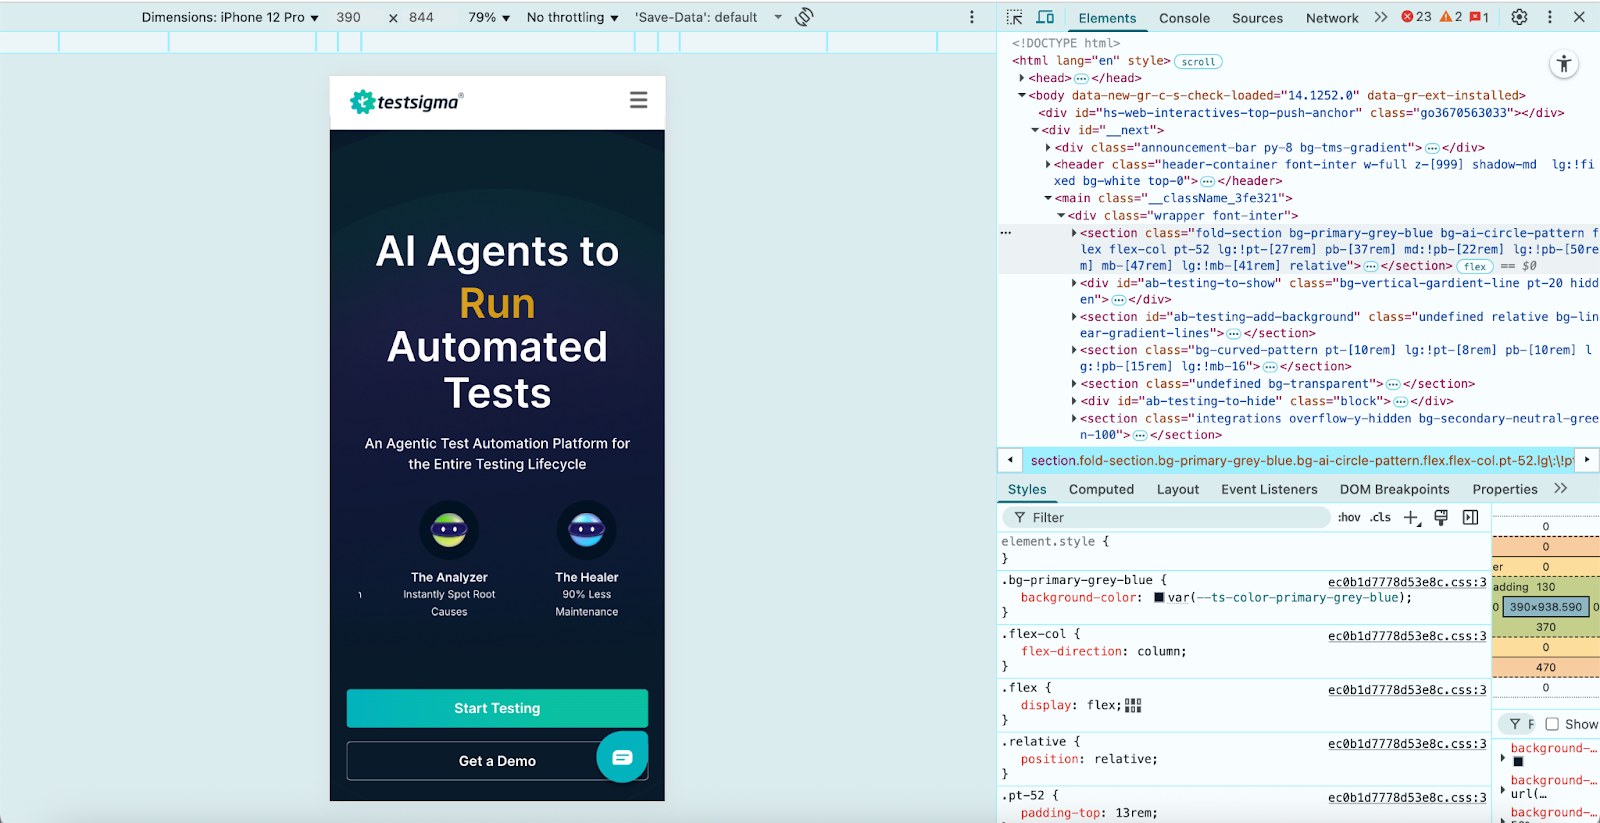Open the 79% zoom dropdown

coord(489,17)
